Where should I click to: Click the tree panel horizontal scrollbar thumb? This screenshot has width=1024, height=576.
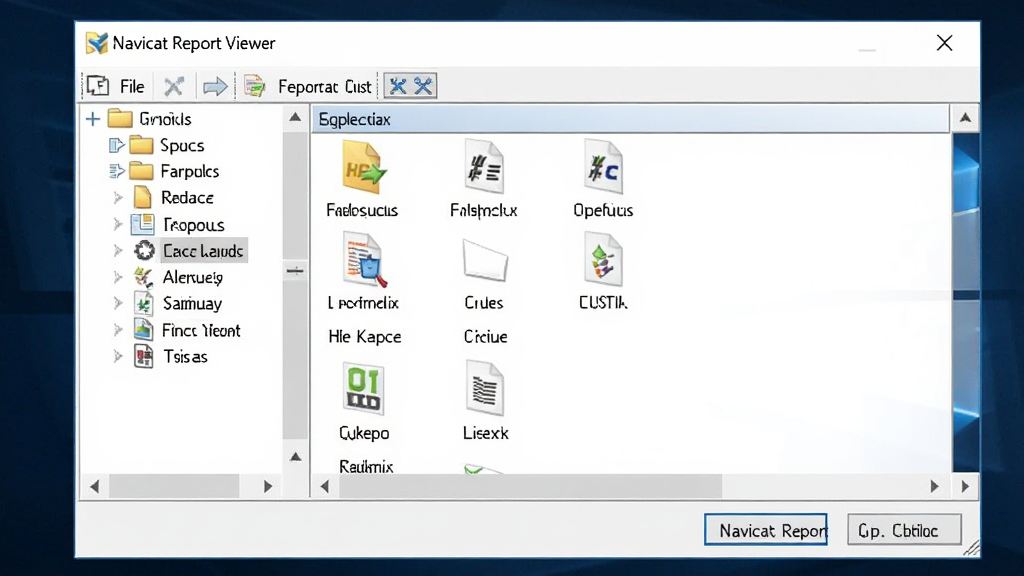(x=174, y=487)
